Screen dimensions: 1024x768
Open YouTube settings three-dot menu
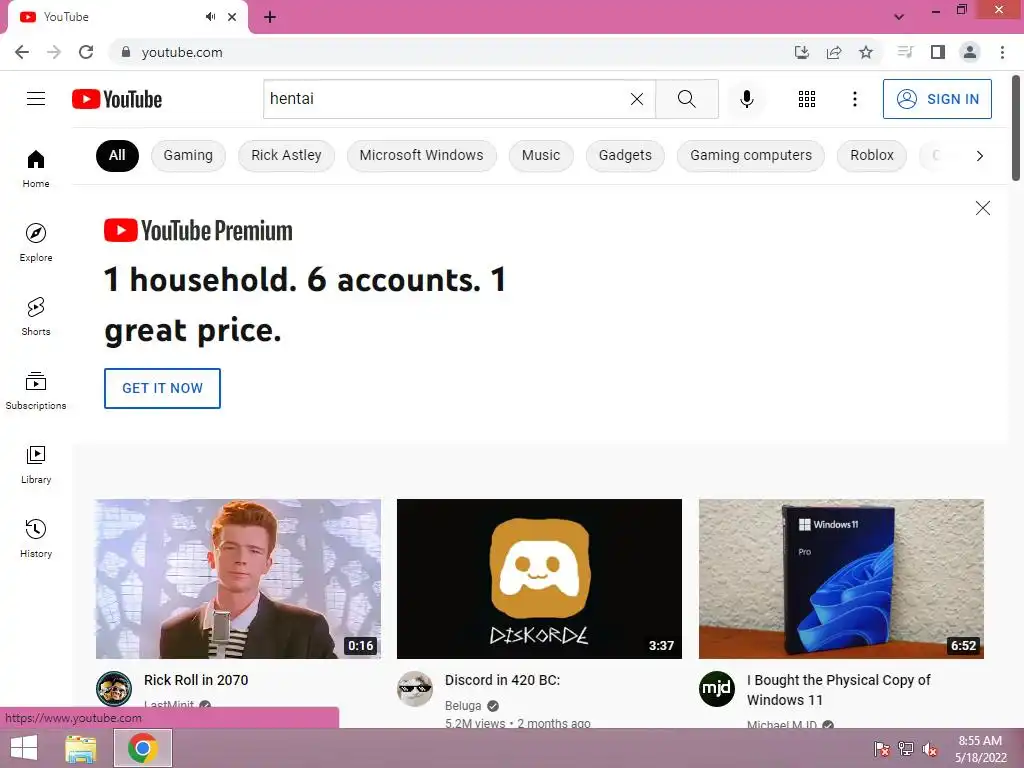coord(854,99)
